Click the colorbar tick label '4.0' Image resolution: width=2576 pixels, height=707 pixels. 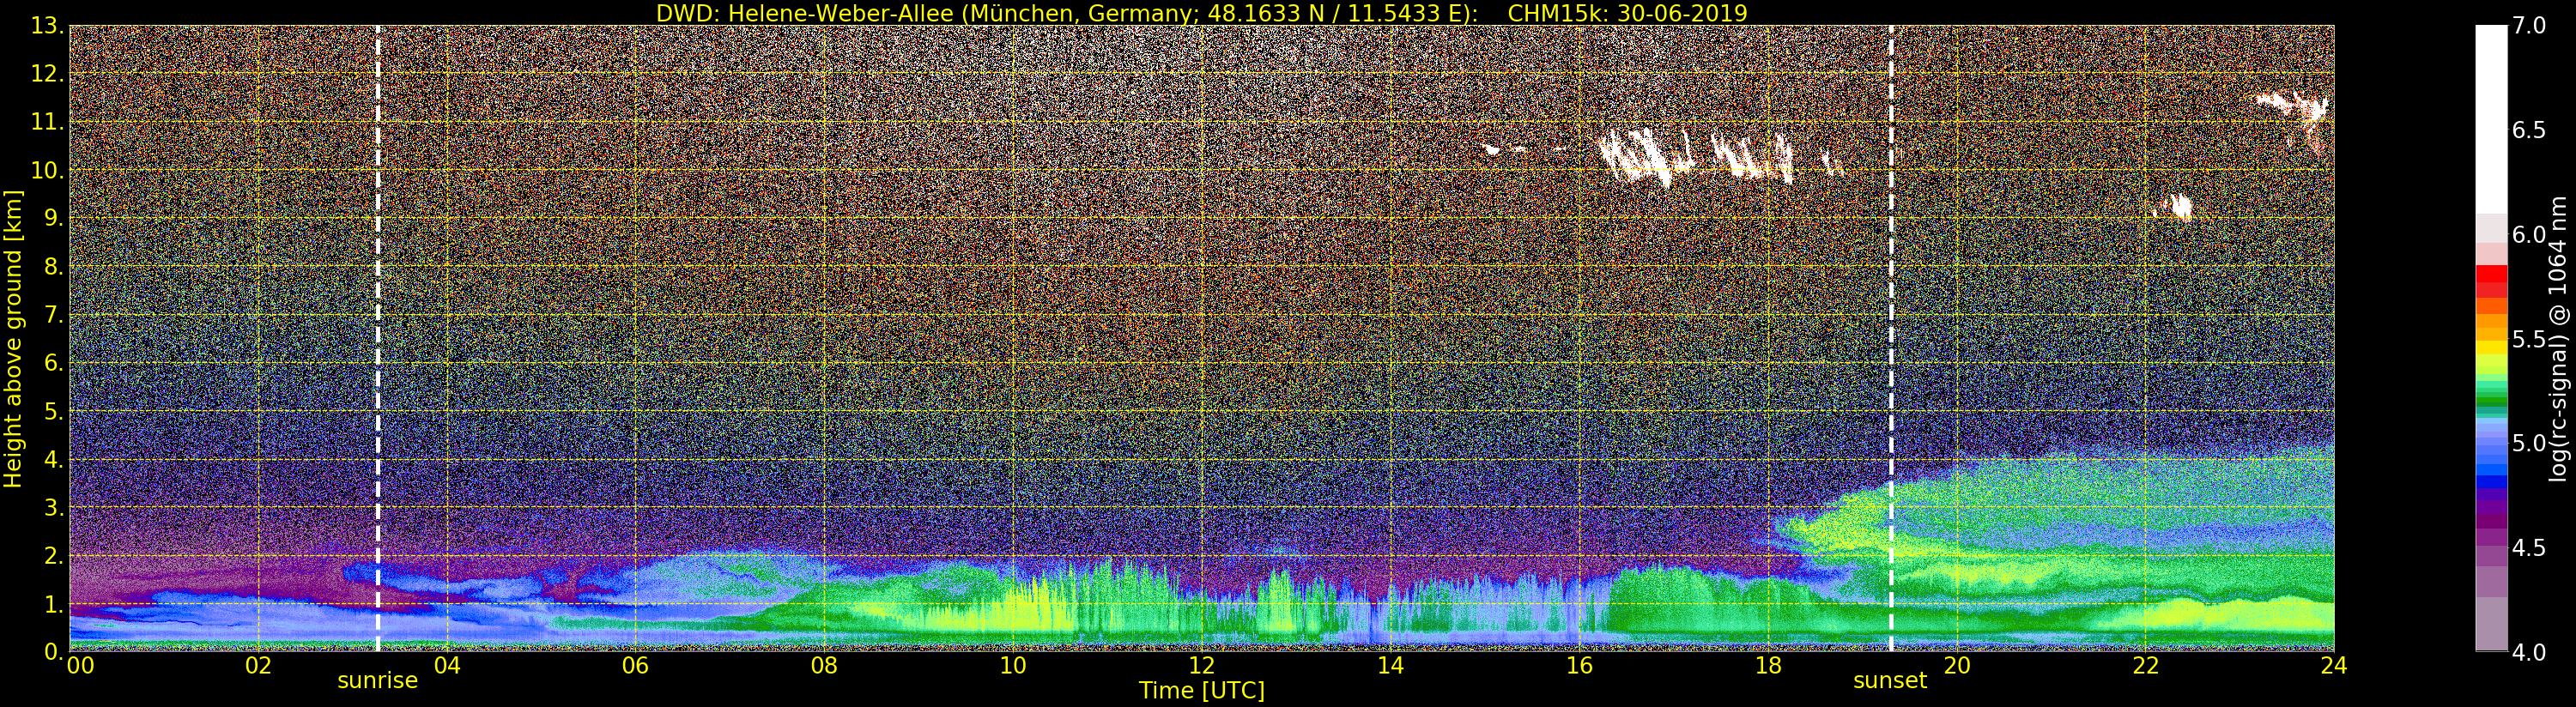[2529, 652]
